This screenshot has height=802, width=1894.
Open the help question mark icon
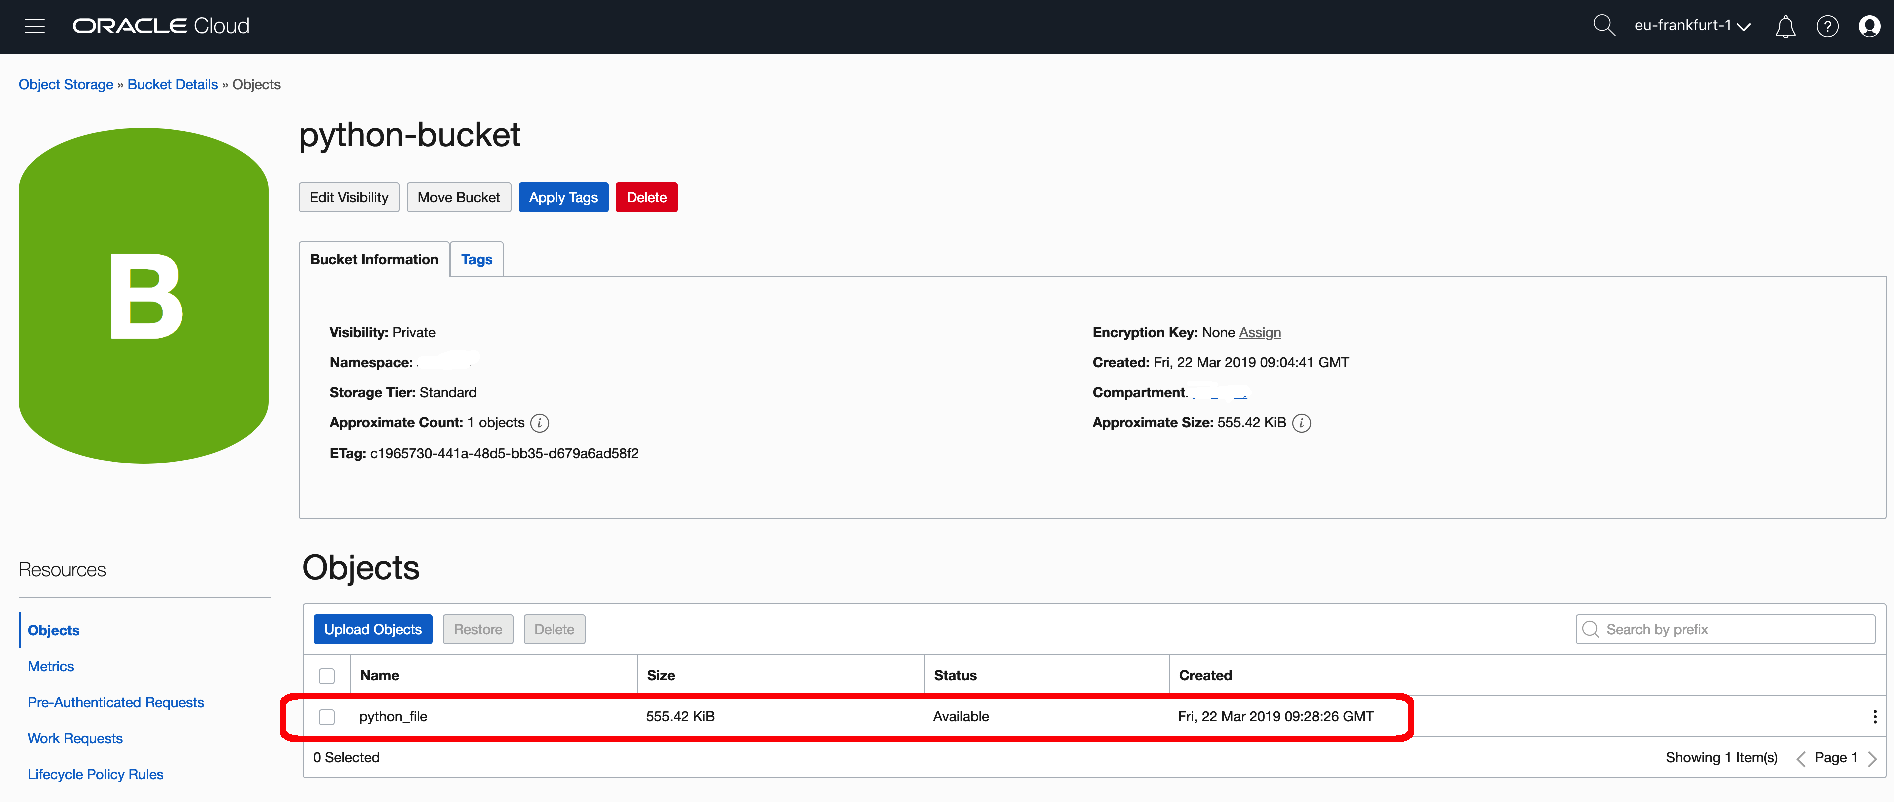[1827, 27]
